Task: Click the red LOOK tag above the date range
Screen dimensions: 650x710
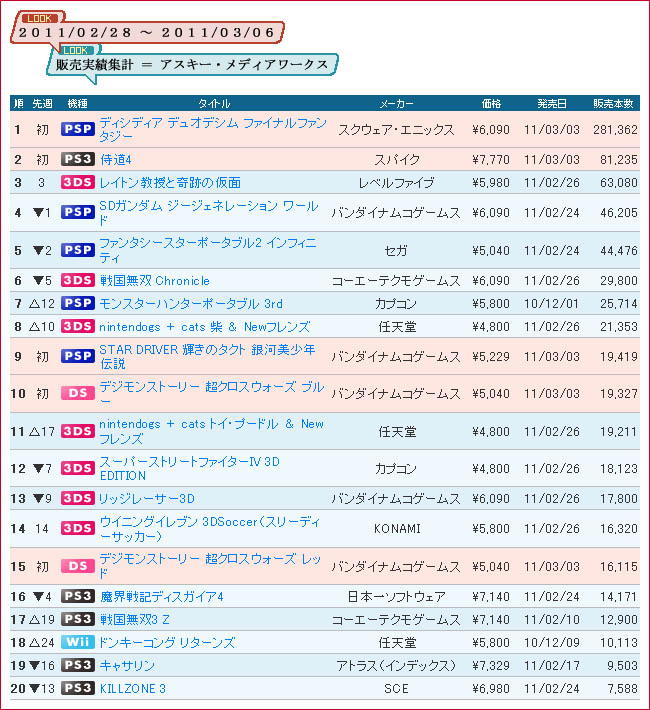Action: pos(40,19)
